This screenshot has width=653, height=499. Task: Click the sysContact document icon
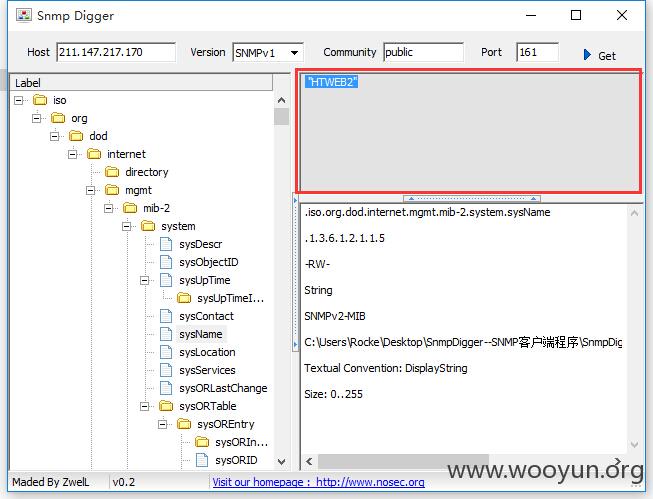[x=166, y=316]
